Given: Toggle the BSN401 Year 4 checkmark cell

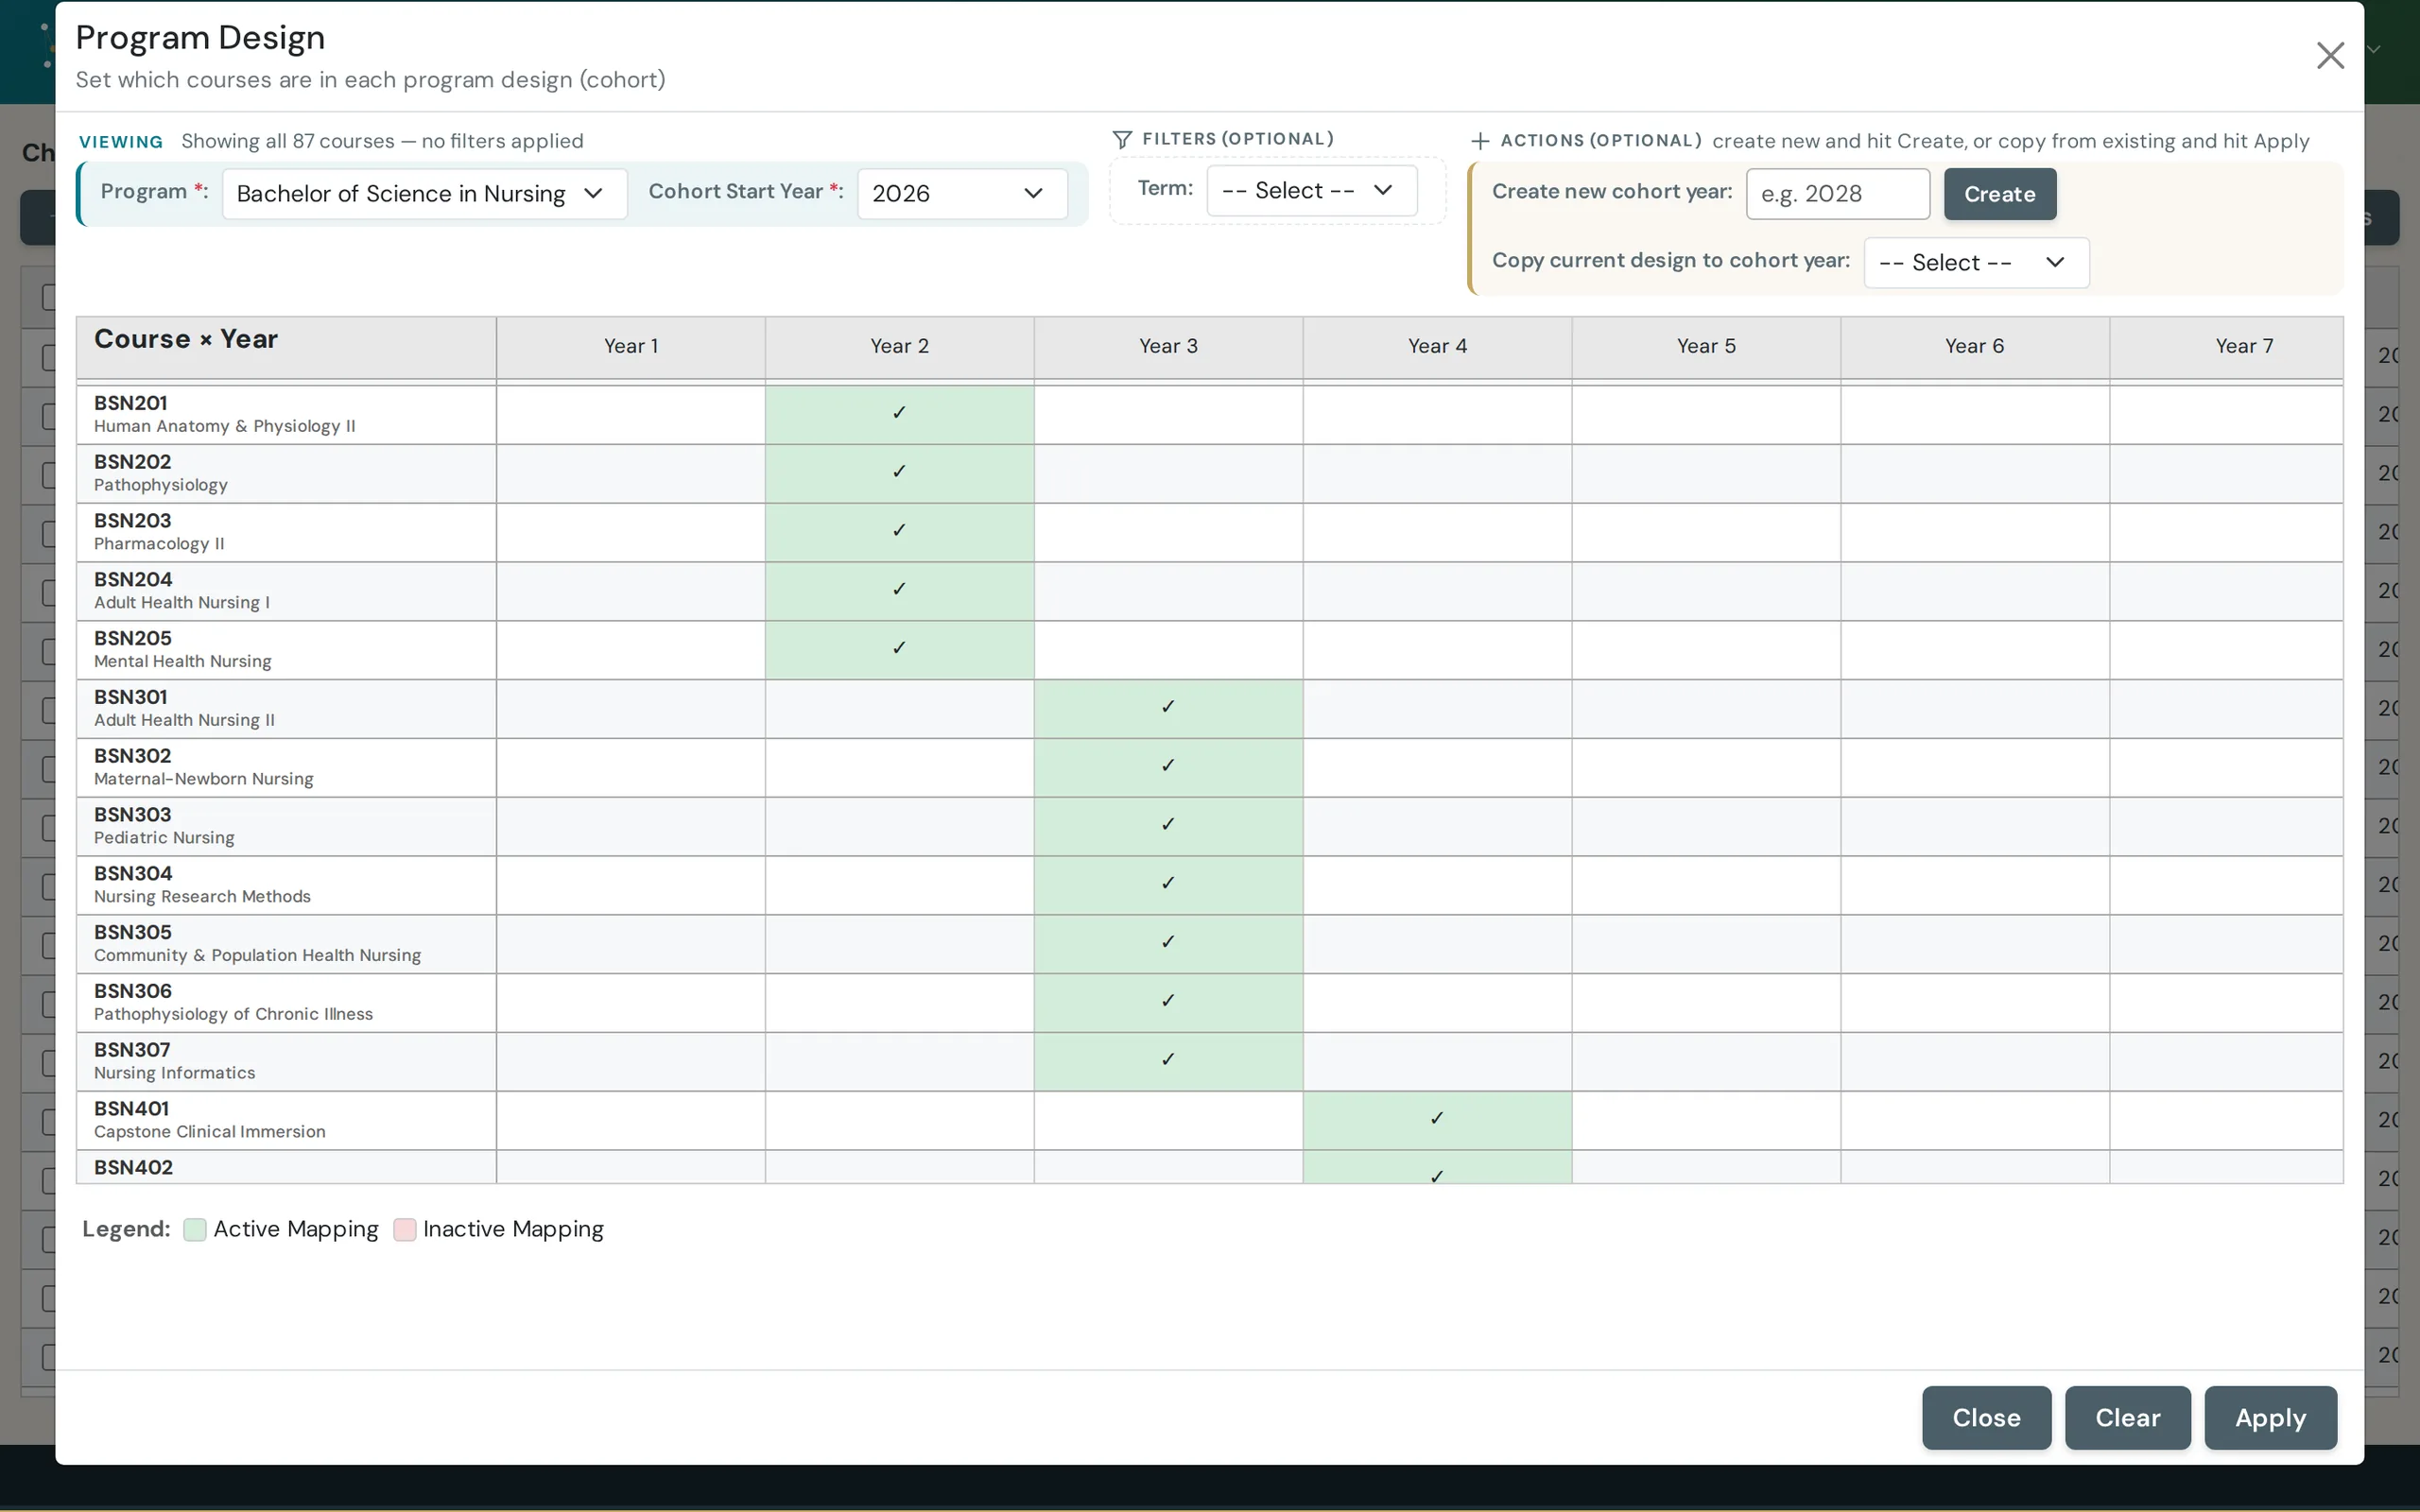Looking at the screenshot, I should tap(1437, 1120).
